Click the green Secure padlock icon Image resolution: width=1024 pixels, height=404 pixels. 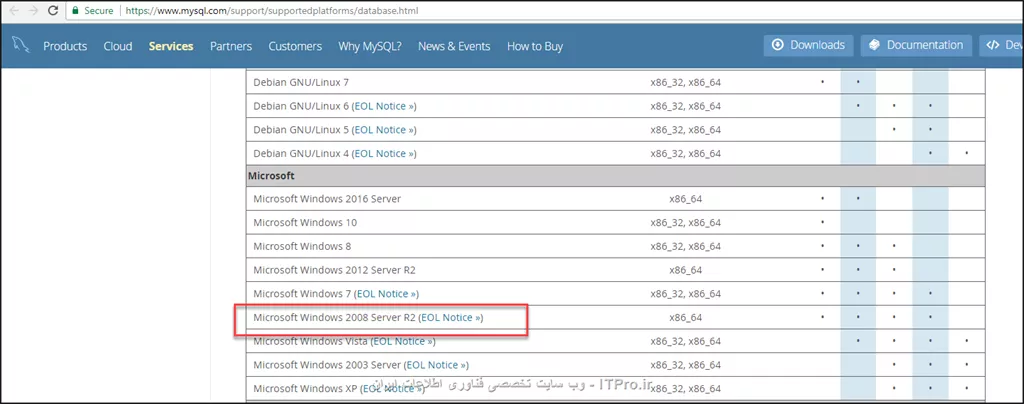76,11
